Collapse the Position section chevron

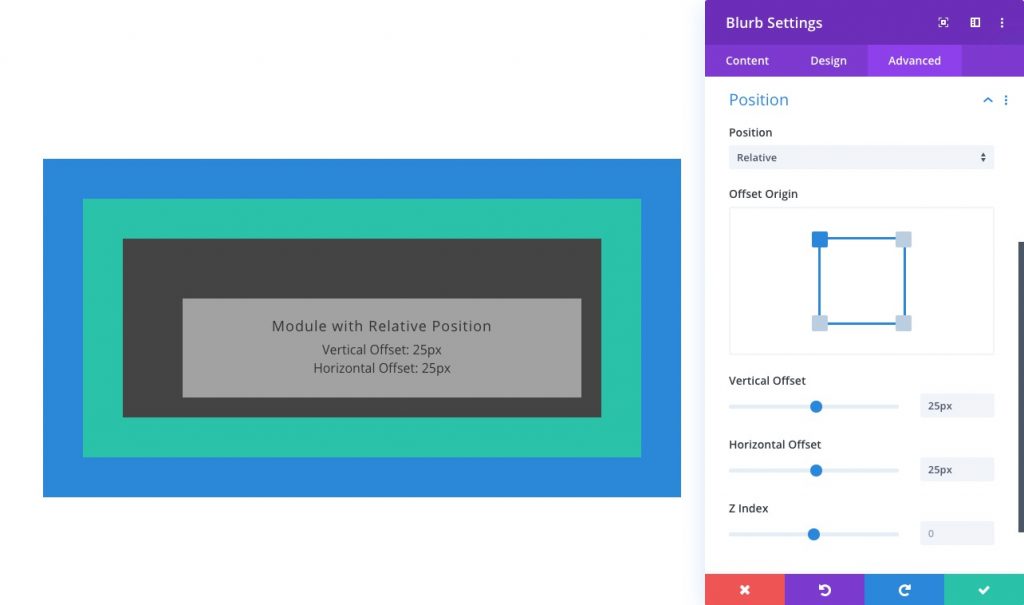pyautogui.click(x=987, y=100)
